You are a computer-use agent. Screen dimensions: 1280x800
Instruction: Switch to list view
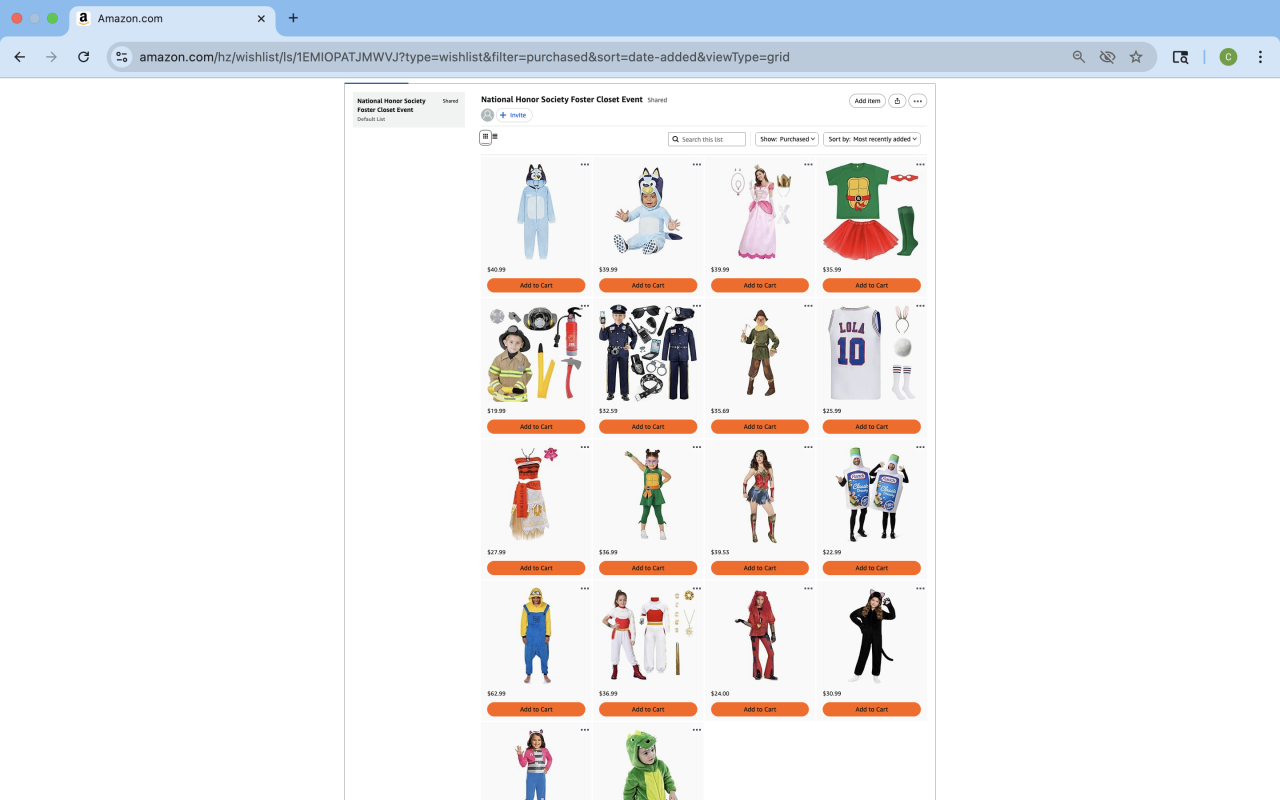(x=495, y=137)
